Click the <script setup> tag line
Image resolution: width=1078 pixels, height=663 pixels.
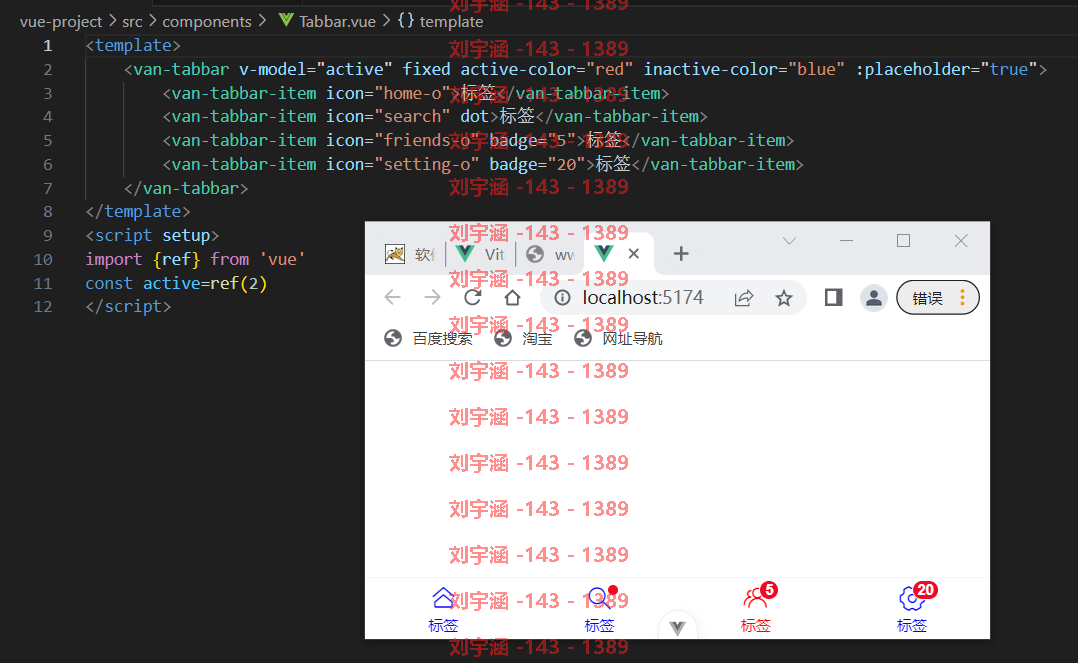click(153, 235)
